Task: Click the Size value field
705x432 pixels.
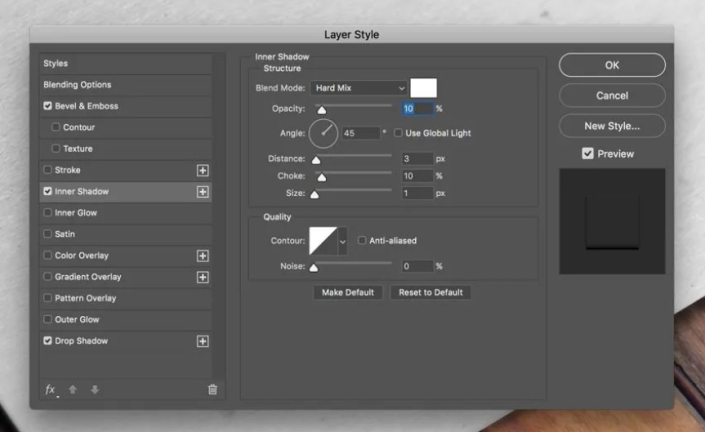Action: click(417, 193)
